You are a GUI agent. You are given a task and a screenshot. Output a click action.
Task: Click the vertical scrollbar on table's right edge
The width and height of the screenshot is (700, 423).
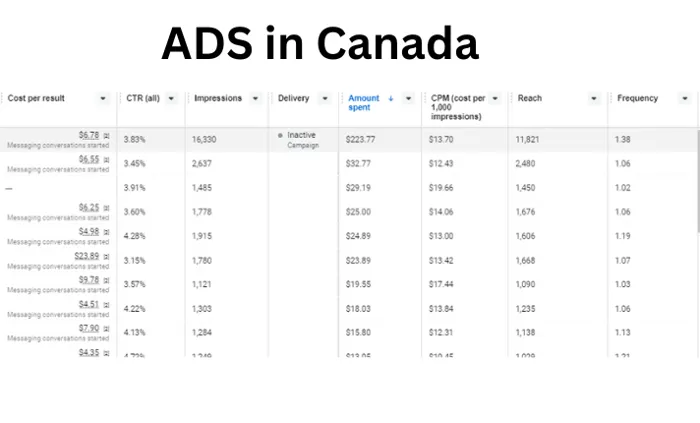pyautogui.click(x=698, y=181)
